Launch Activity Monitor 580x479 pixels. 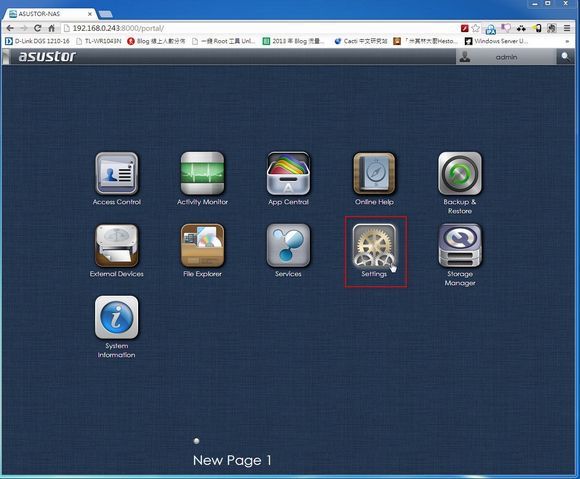coord(202,173)
